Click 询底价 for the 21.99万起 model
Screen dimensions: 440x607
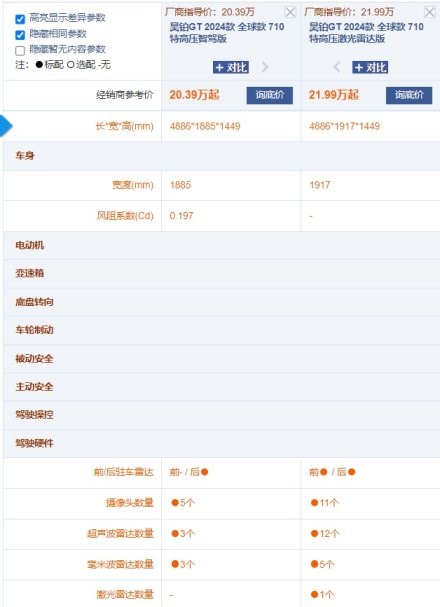pyautogui.click(x=409, y=95)
